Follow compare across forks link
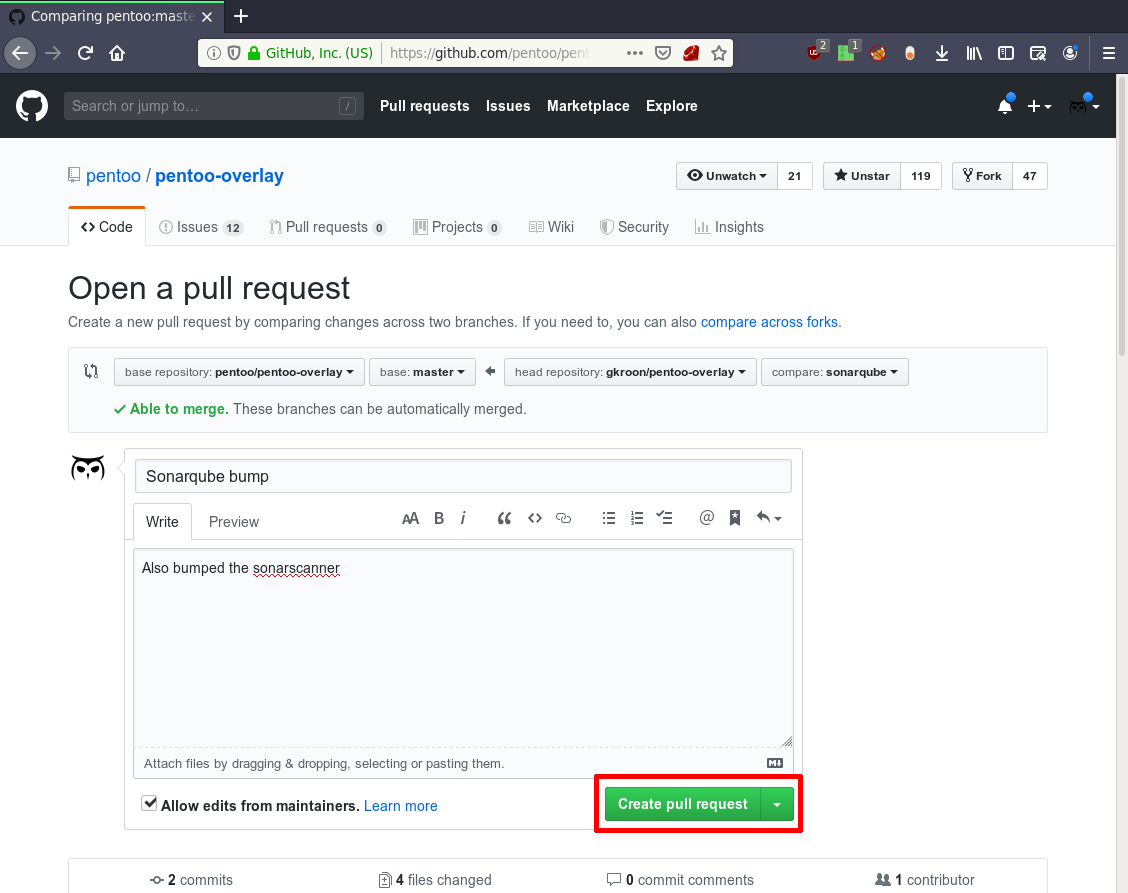 [769, 322]
